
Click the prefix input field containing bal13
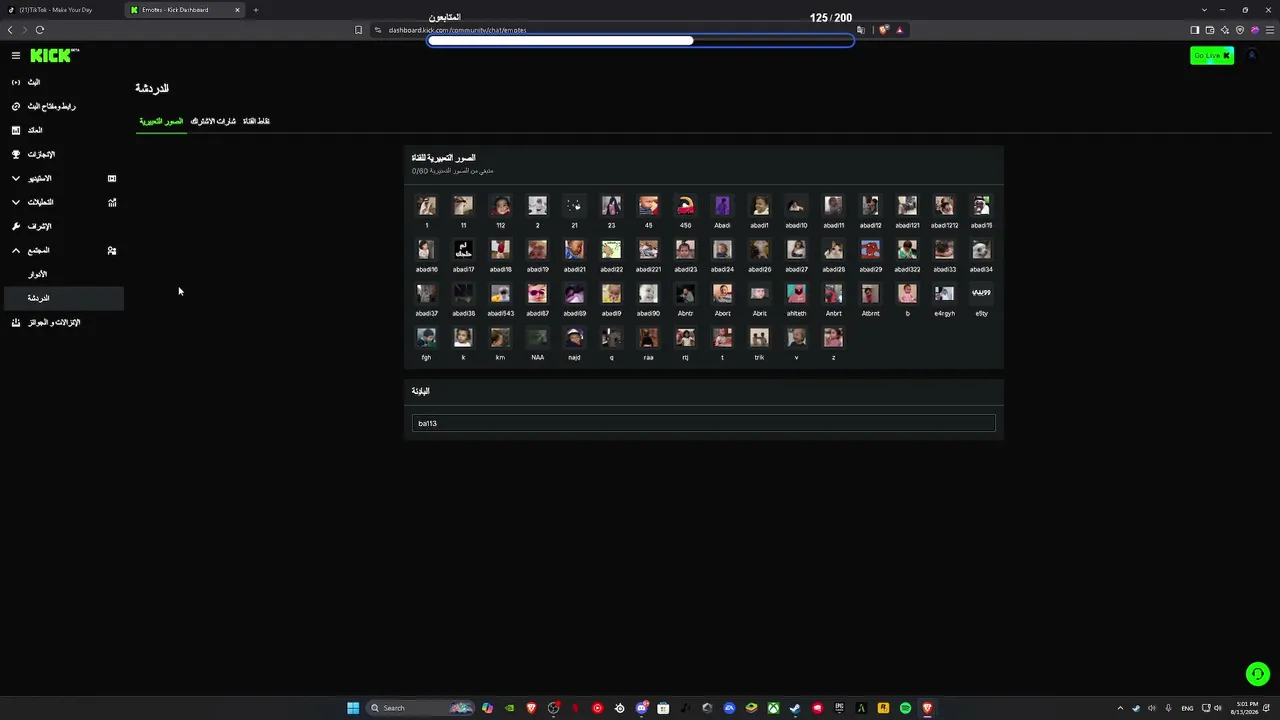click(x=703, y=423)
